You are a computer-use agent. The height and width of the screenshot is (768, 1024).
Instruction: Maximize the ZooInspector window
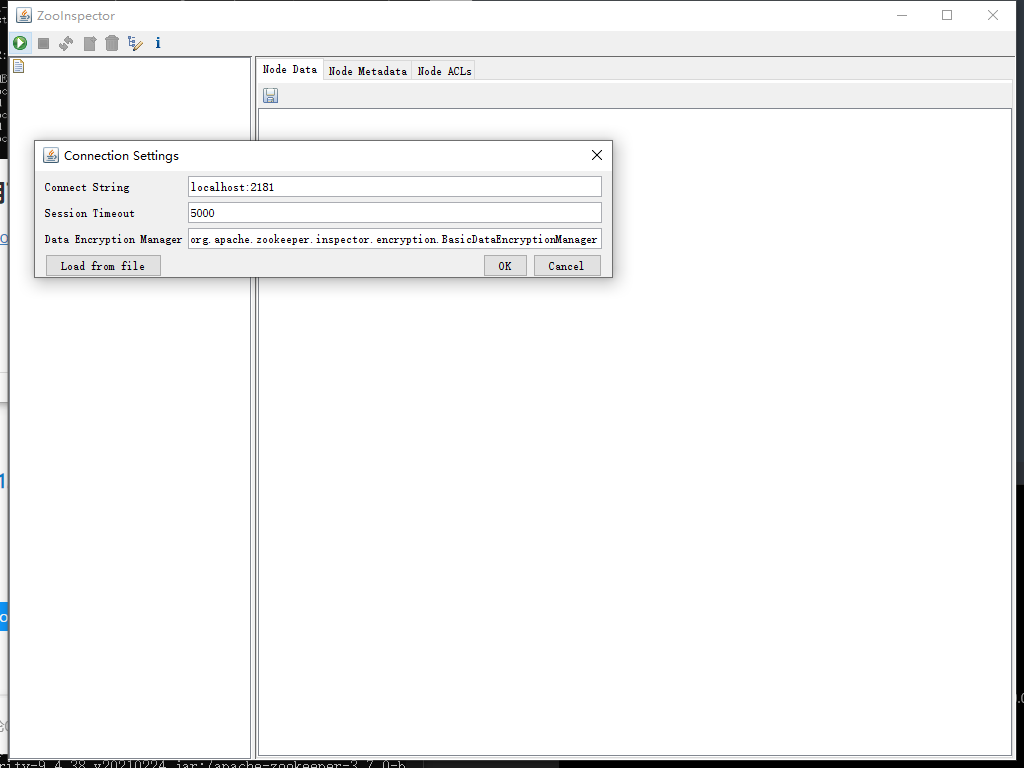click(x=947, y=15)
